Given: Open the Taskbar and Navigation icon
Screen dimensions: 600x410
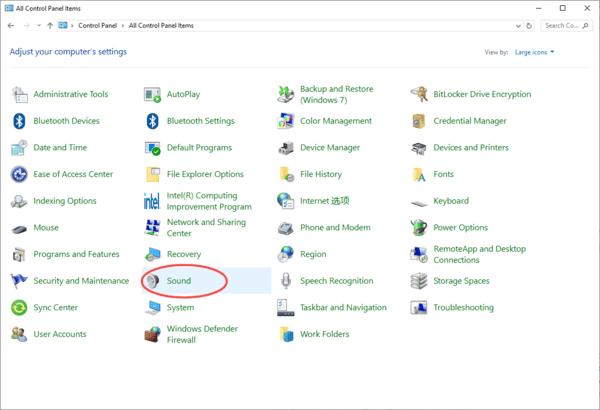Looking at the screenshot, I should point(285,308).
